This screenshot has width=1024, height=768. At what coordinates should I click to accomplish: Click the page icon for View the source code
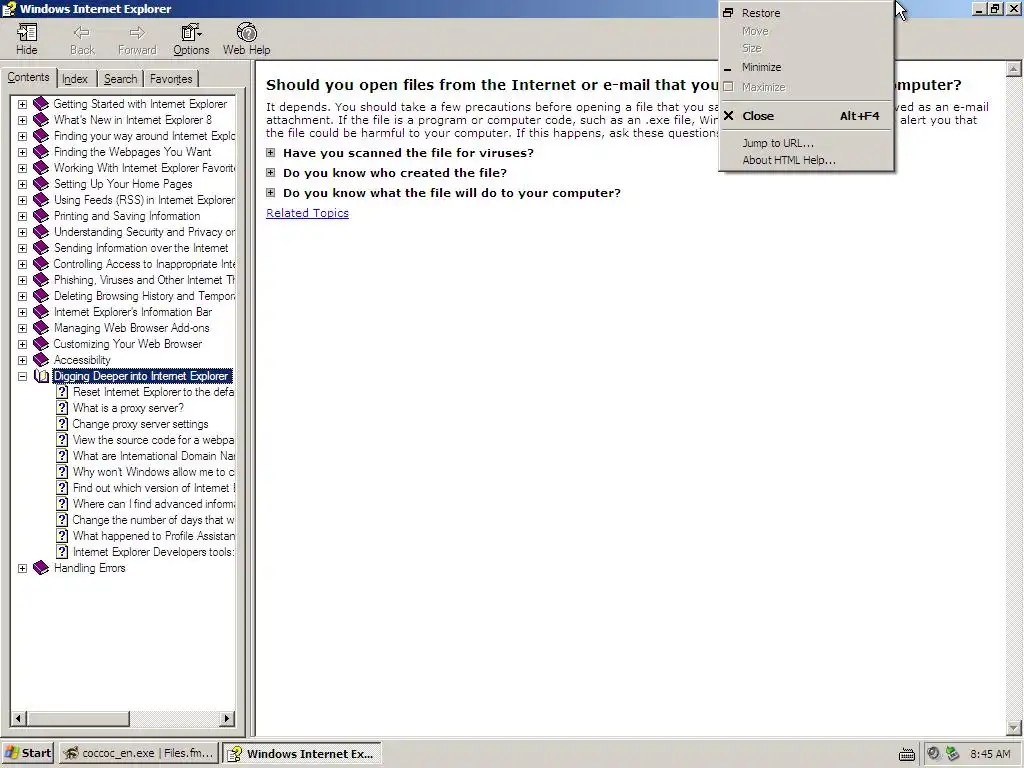(x=62, y=440)
